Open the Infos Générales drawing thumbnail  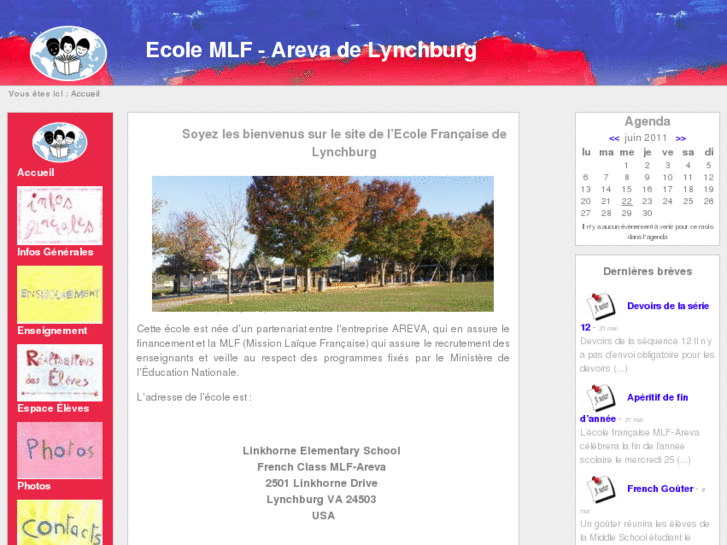coord(60,215)
